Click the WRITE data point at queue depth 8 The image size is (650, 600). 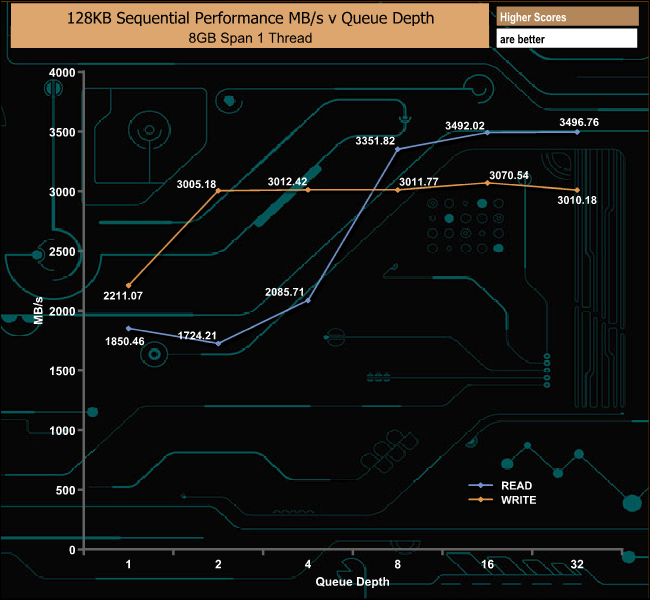pos(398,190)
